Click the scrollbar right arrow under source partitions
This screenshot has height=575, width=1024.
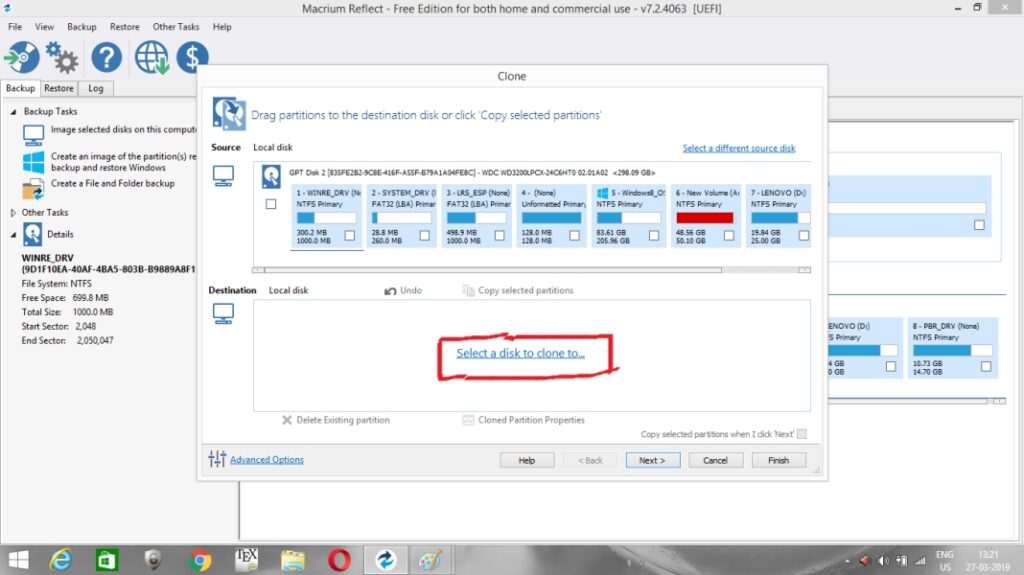[804, 270]
